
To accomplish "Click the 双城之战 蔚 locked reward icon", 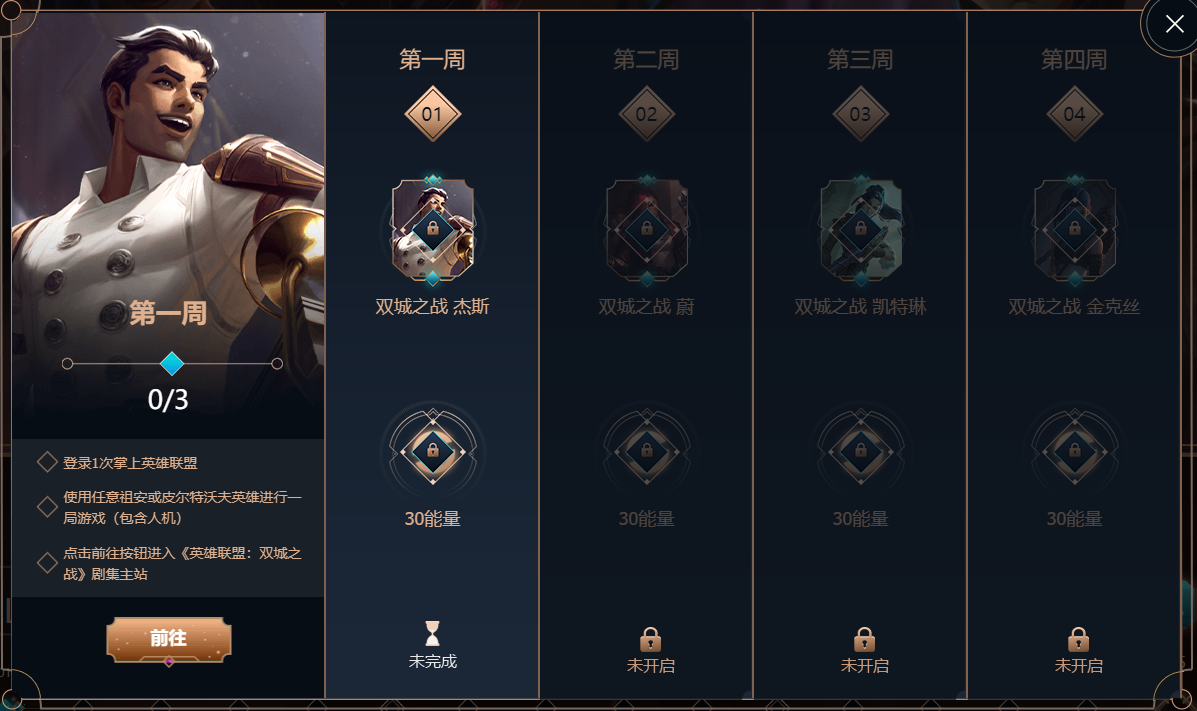I will [x=647, y=230].
